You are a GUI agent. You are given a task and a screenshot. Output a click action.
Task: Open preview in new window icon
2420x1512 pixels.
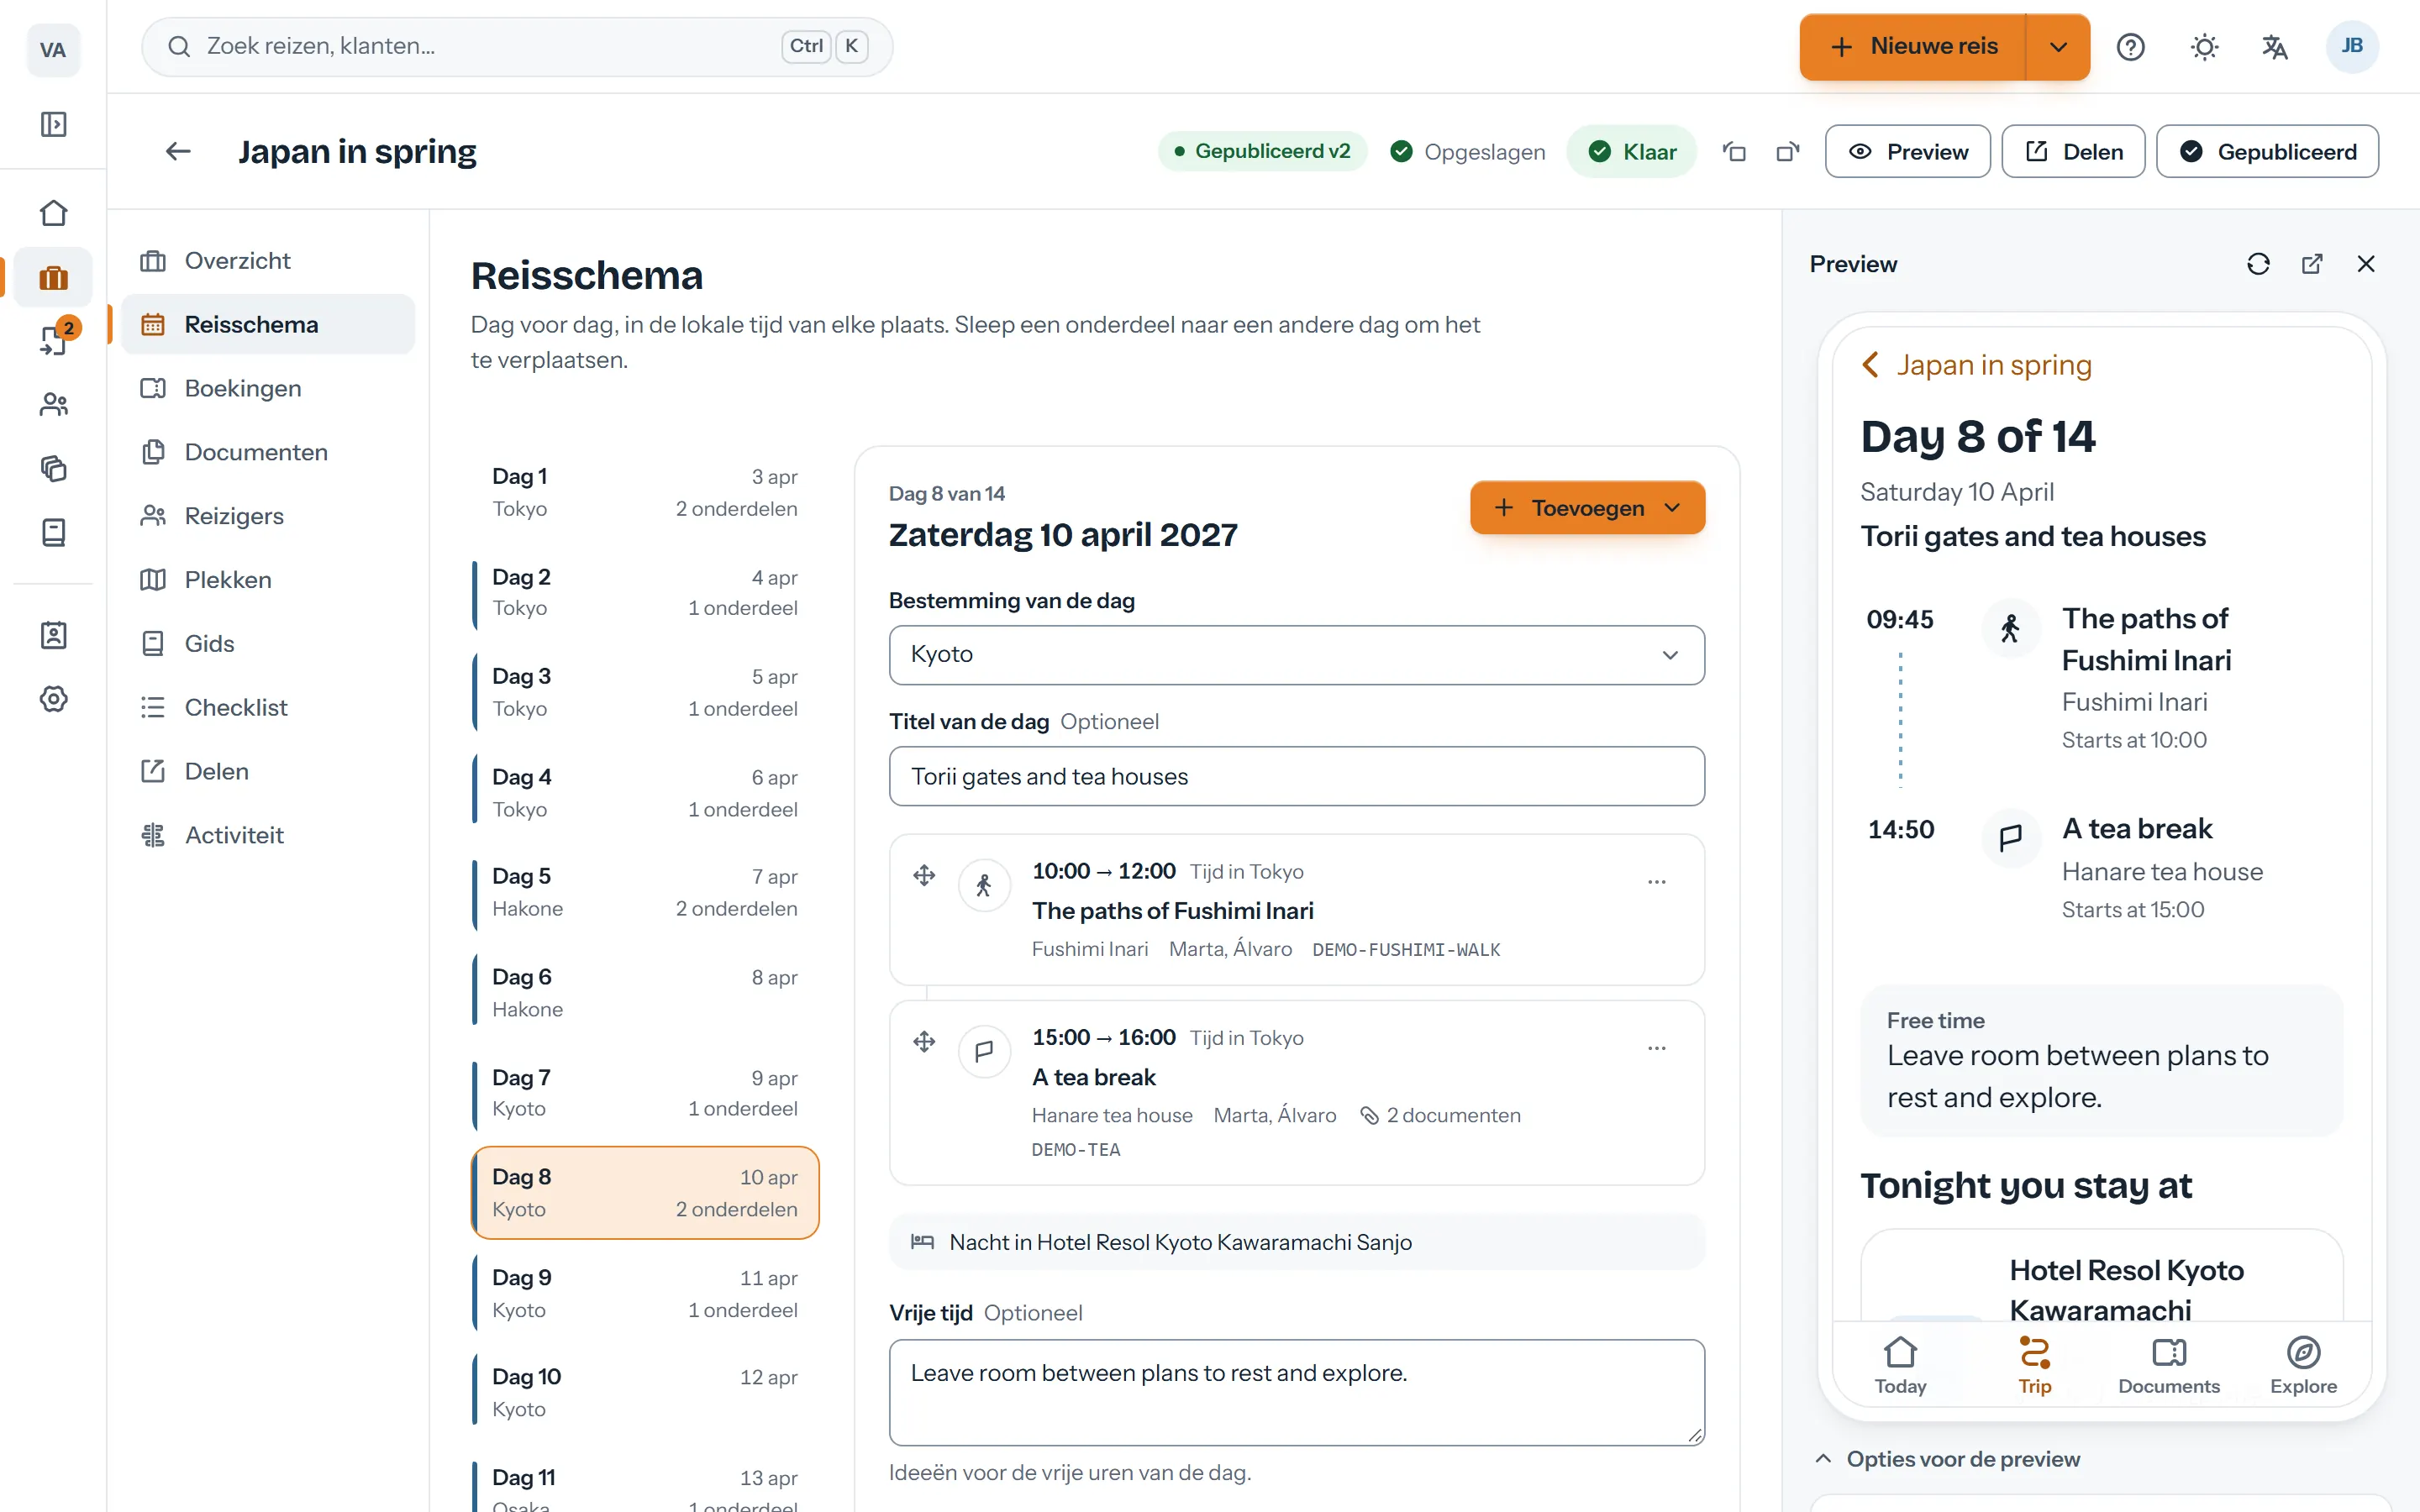point(2312,264)
